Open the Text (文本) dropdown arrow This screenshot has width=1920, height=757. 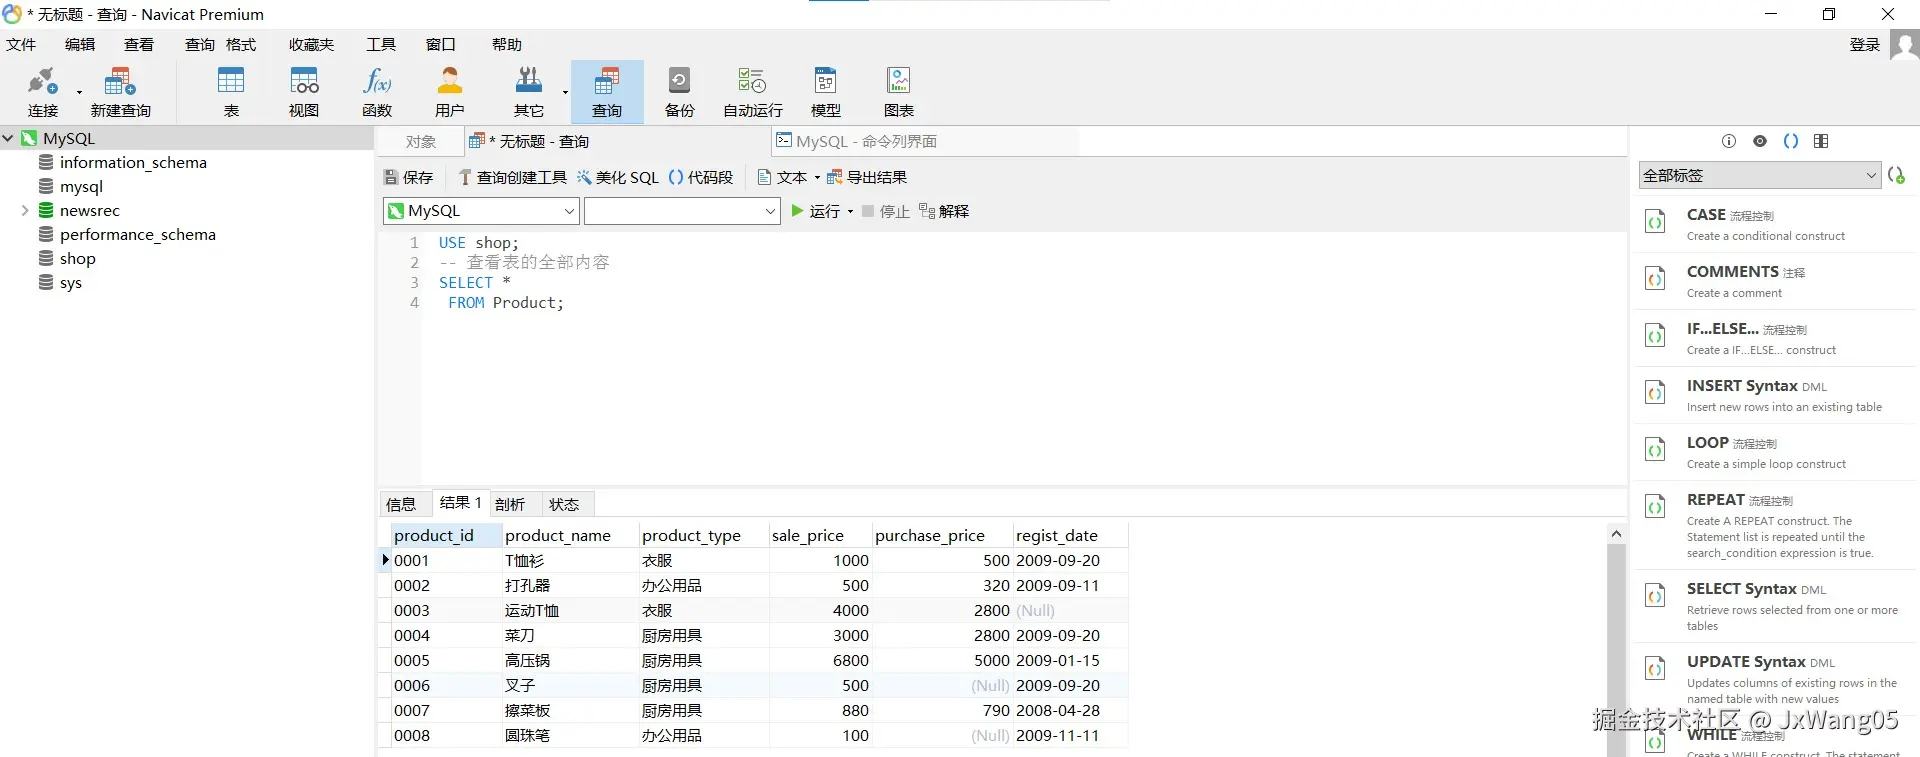pyautogui.click(x=817, y=178)
